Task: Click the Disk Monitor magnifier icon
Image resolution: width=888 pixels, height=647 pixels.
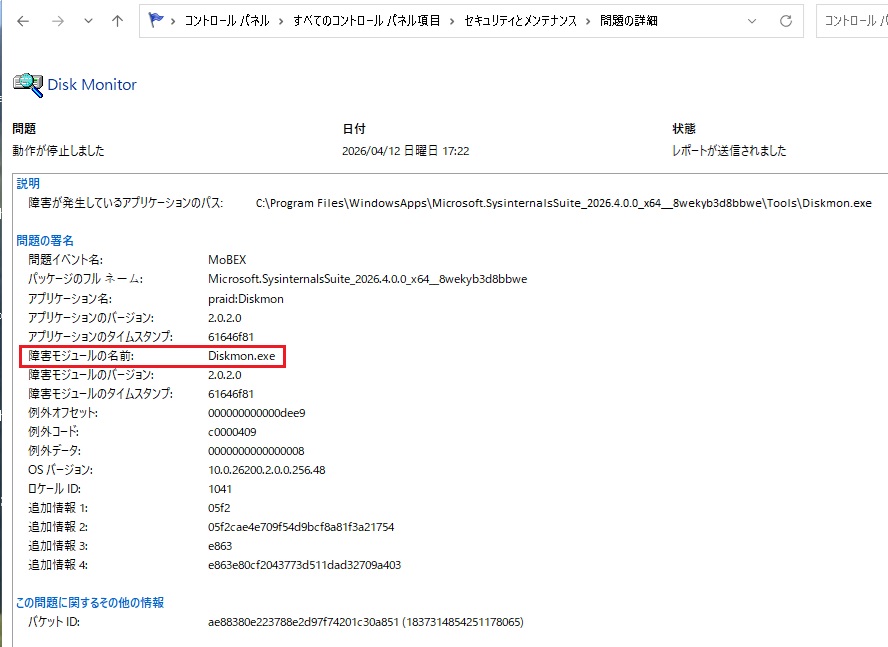Action: pos(28,85)
